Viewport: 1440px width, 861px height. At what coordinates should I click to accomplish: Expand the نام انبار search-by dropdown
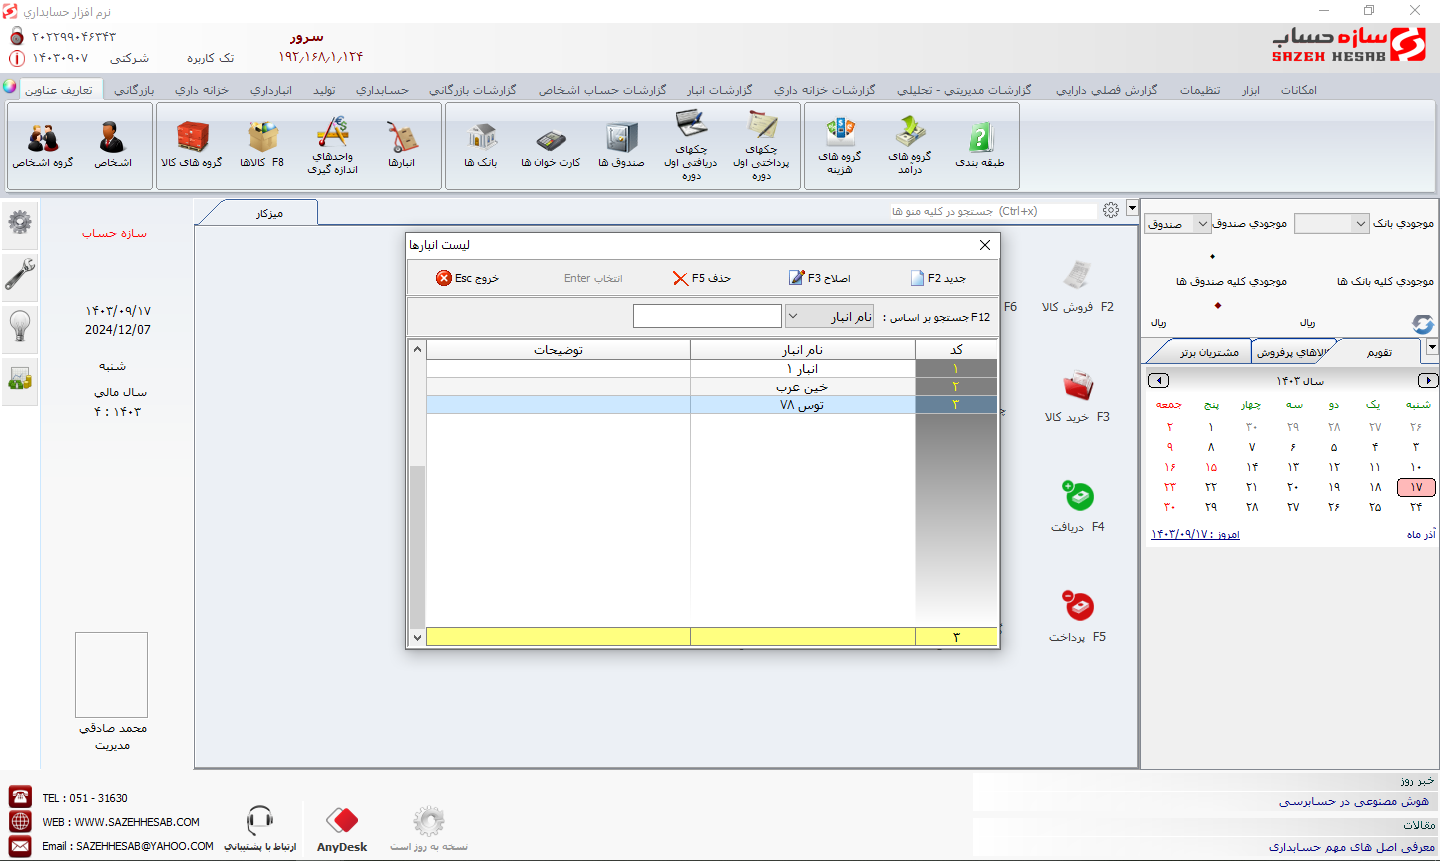pos(830,316)
